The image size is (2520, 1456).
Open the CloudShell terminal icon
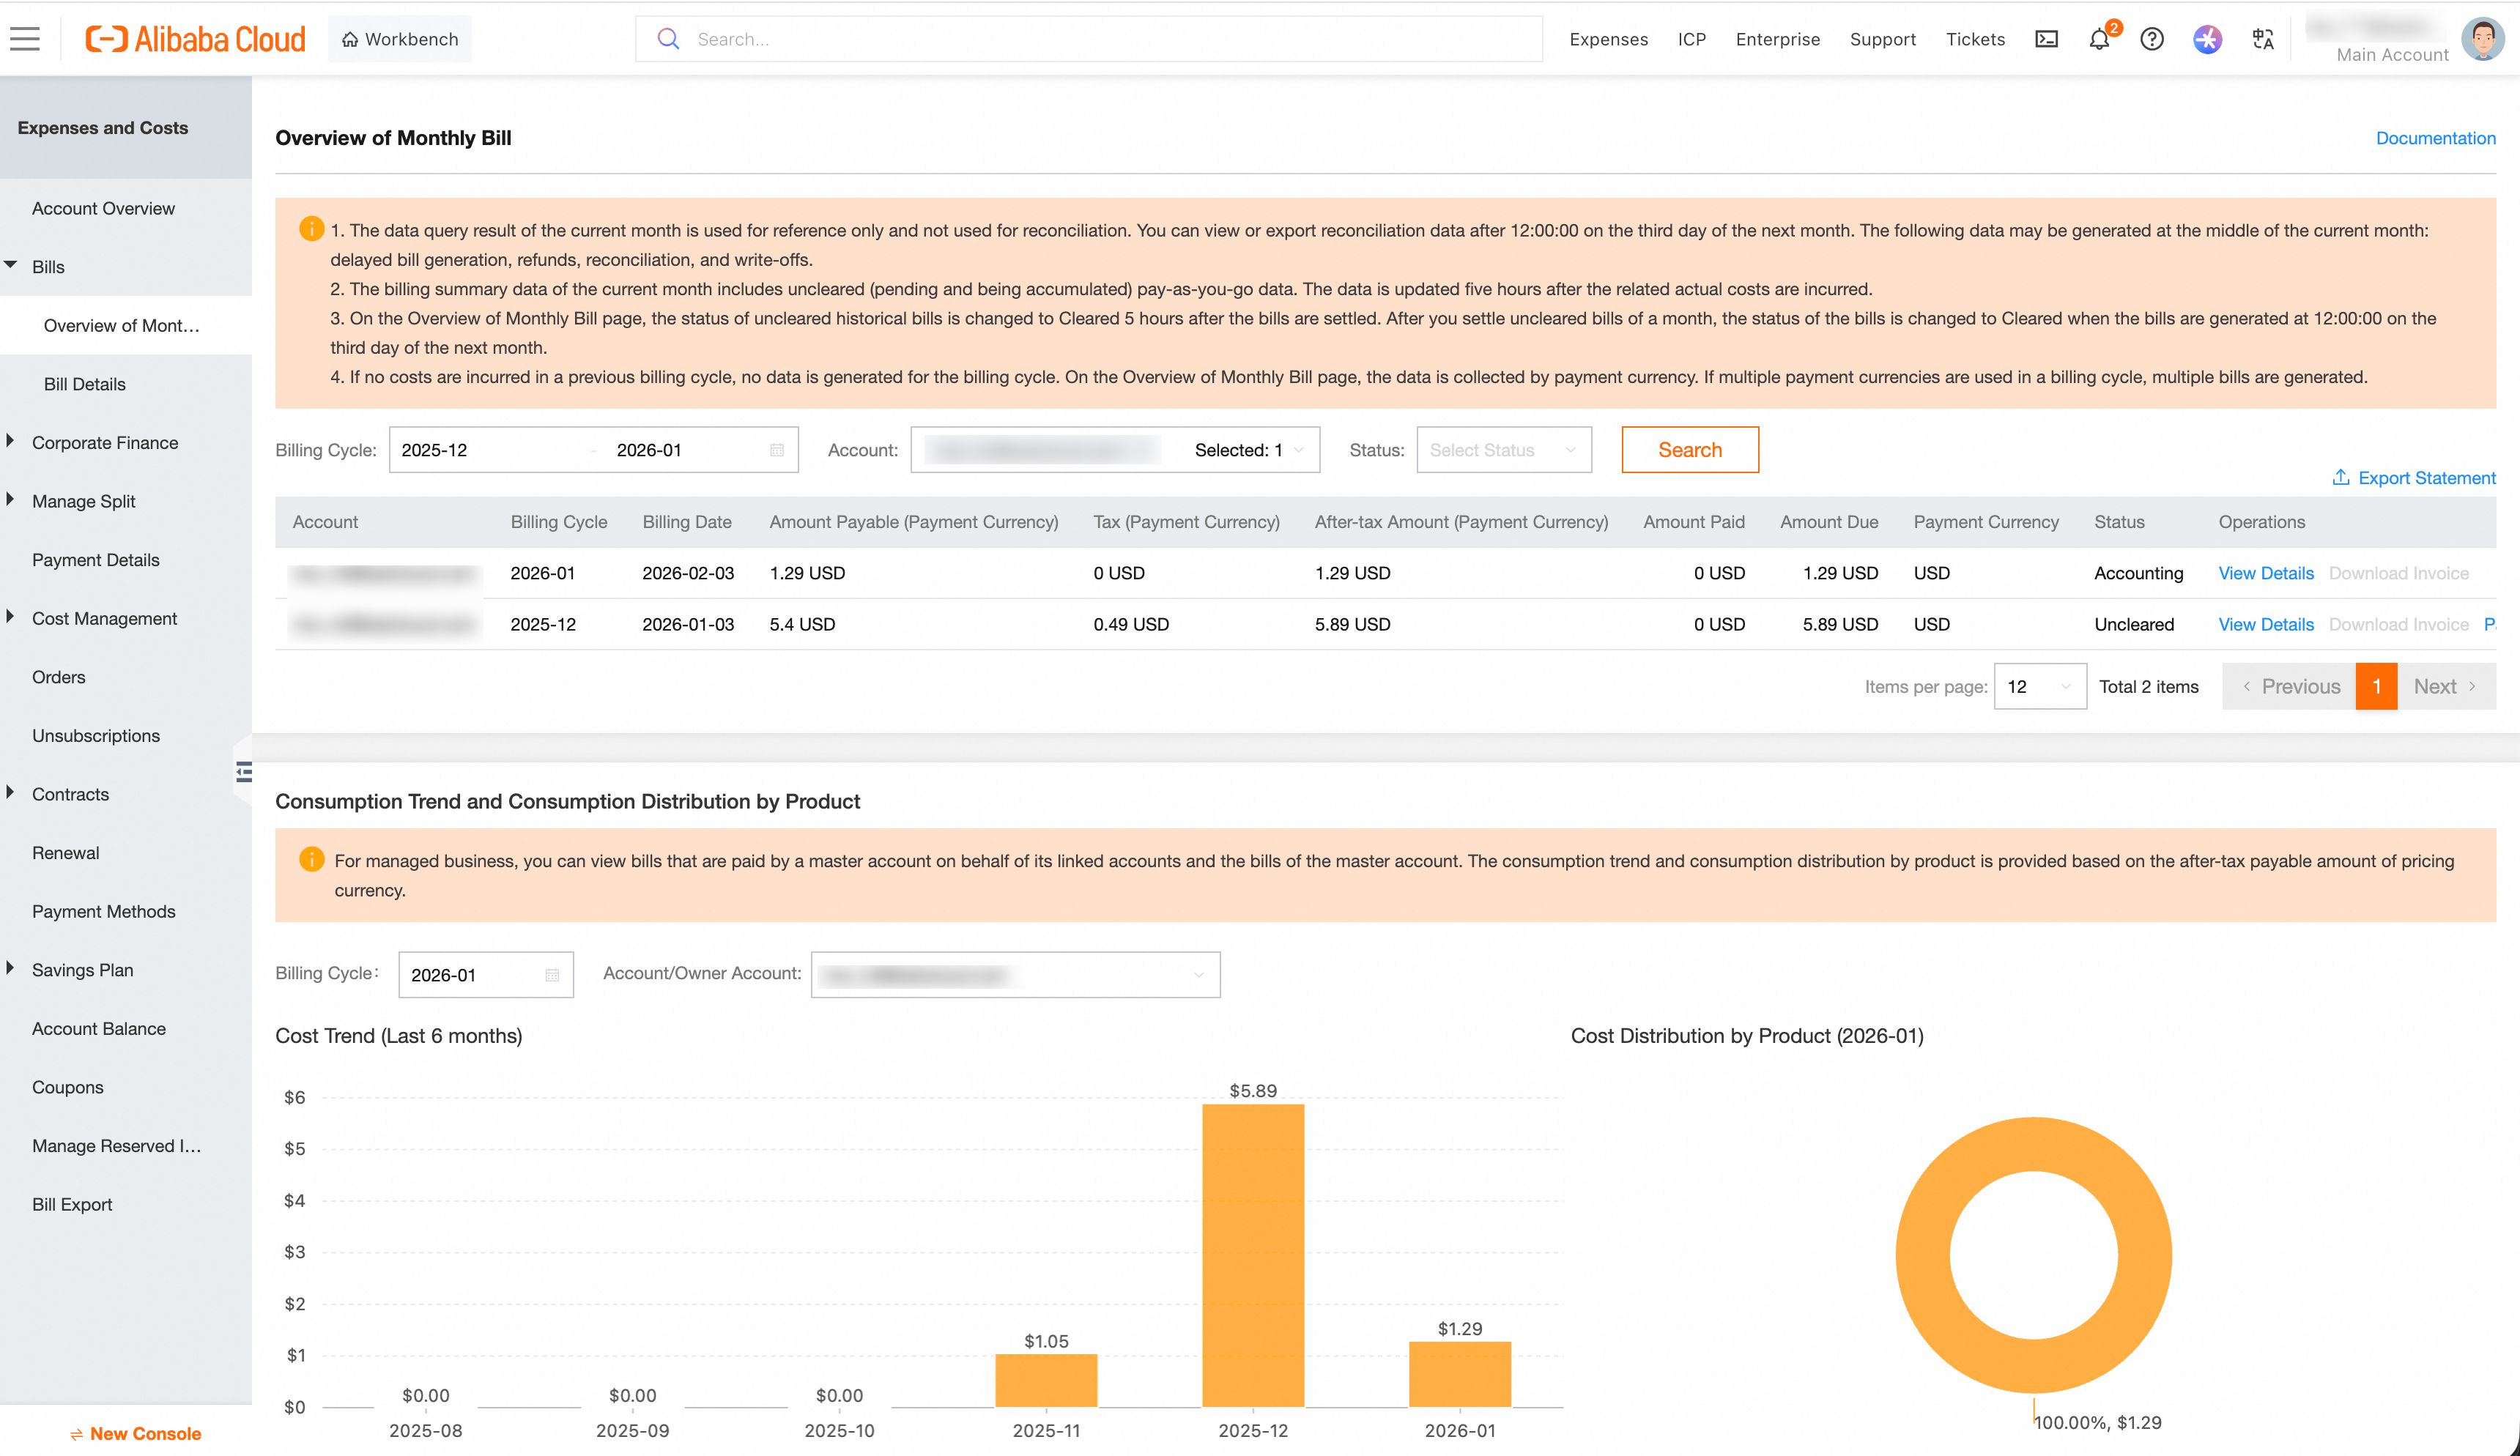pyautogui.click(x=2046, y=39)
